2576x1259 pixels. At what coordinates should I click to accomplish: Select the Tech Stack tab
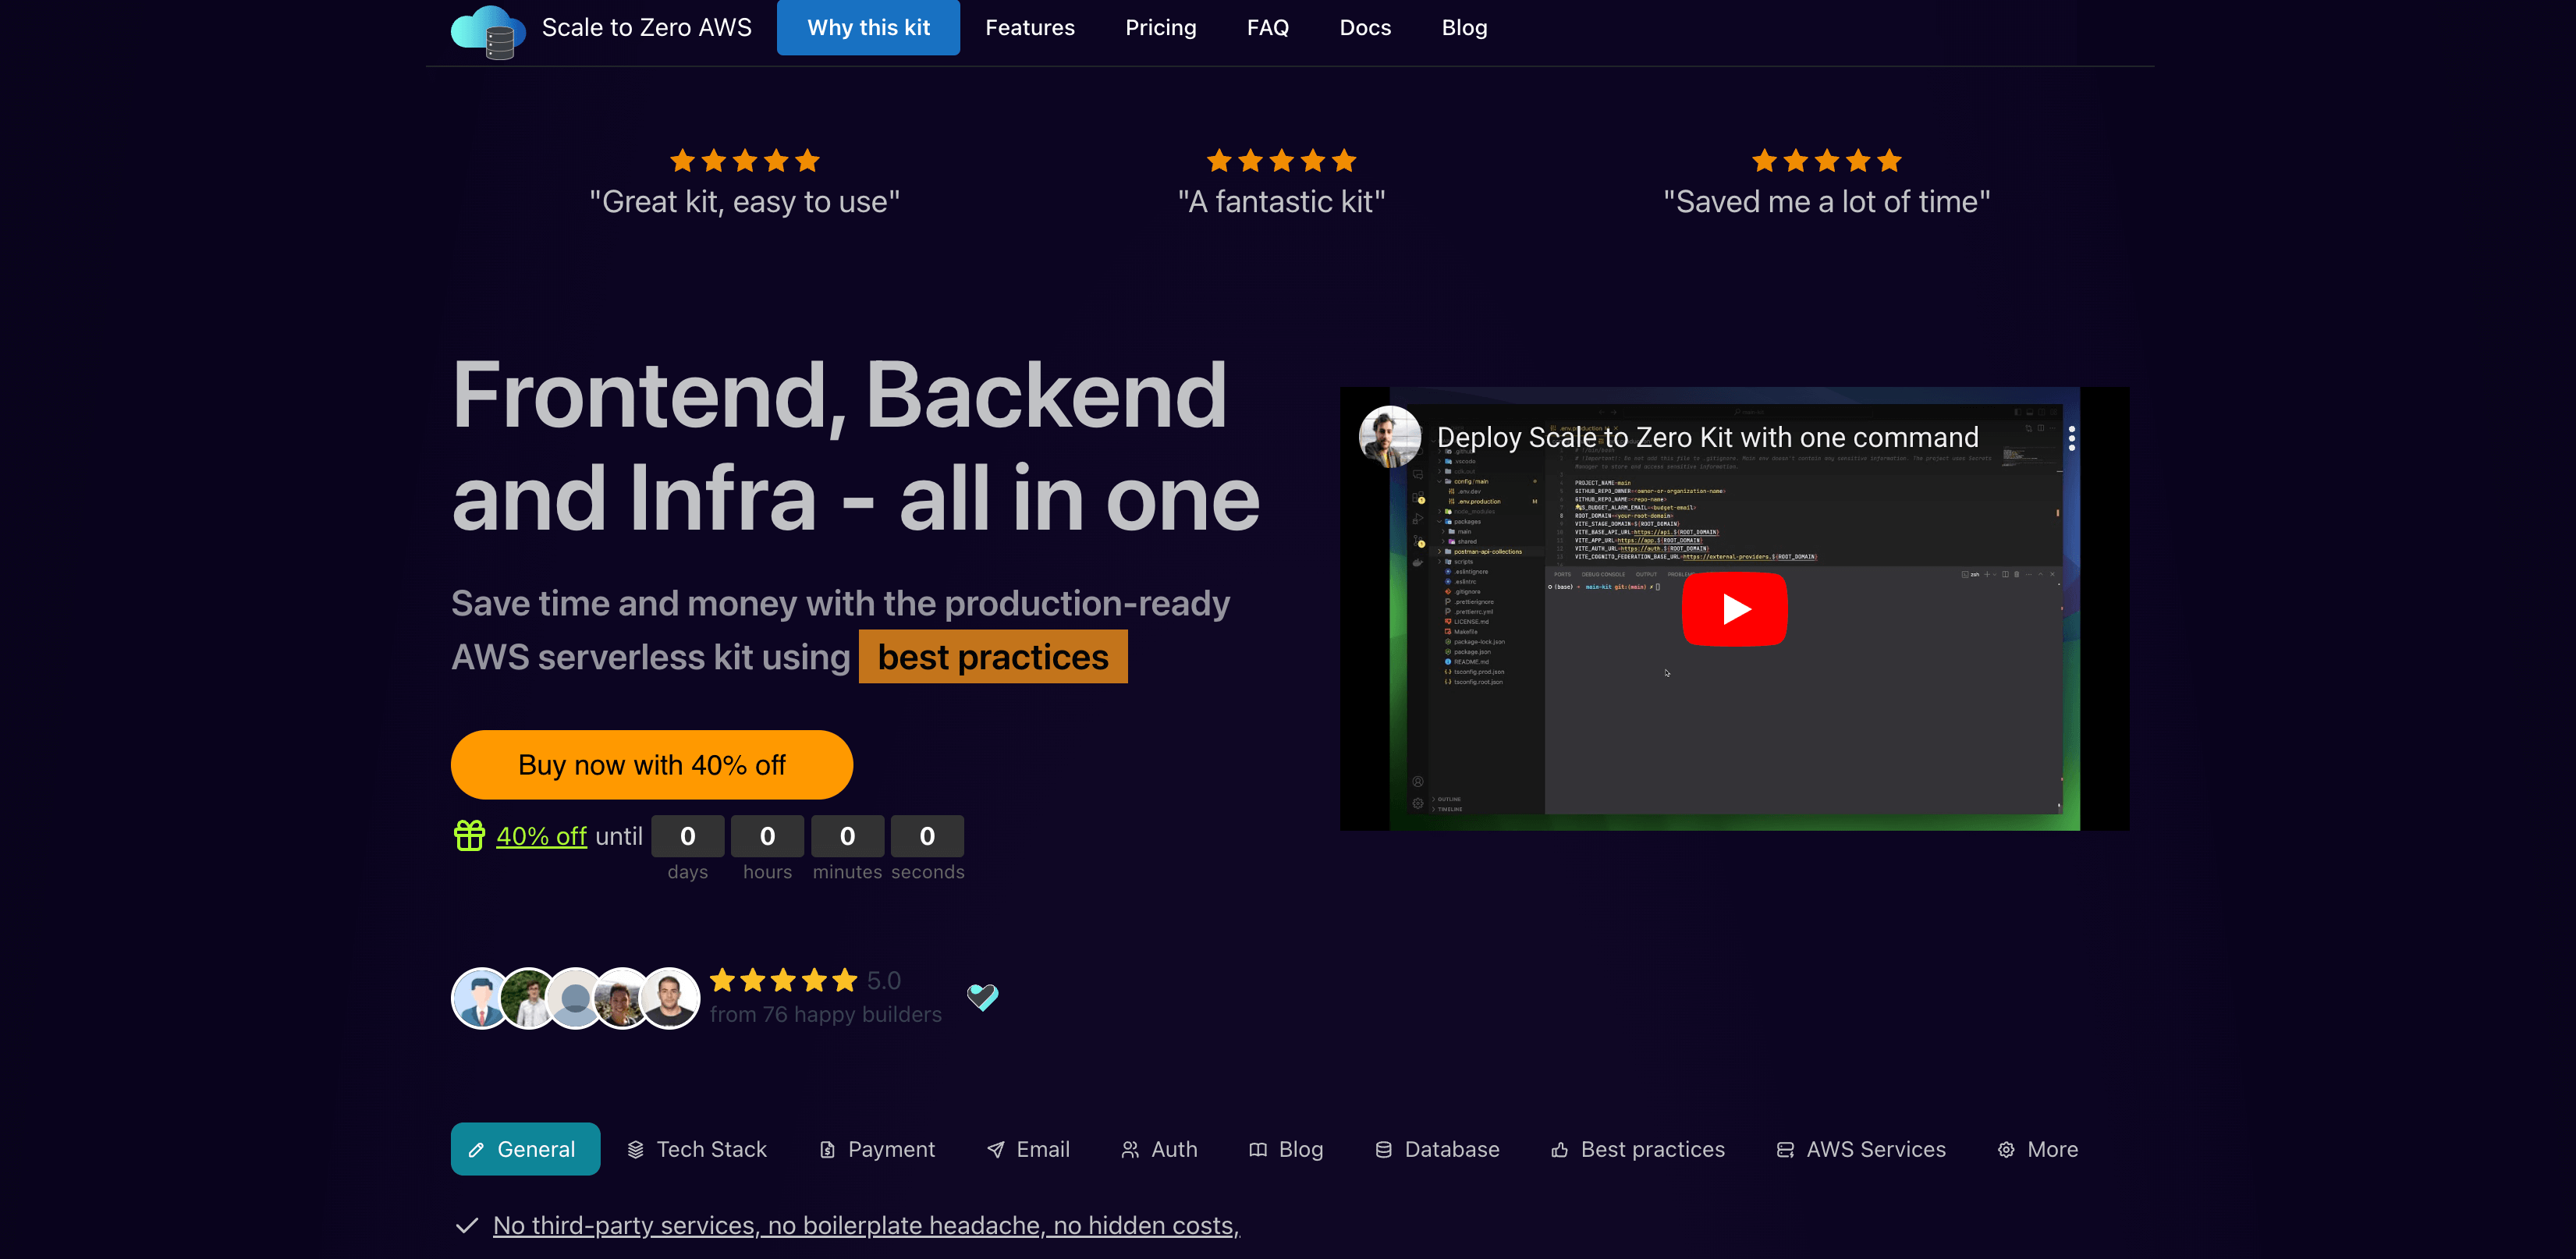point(697,1149)
